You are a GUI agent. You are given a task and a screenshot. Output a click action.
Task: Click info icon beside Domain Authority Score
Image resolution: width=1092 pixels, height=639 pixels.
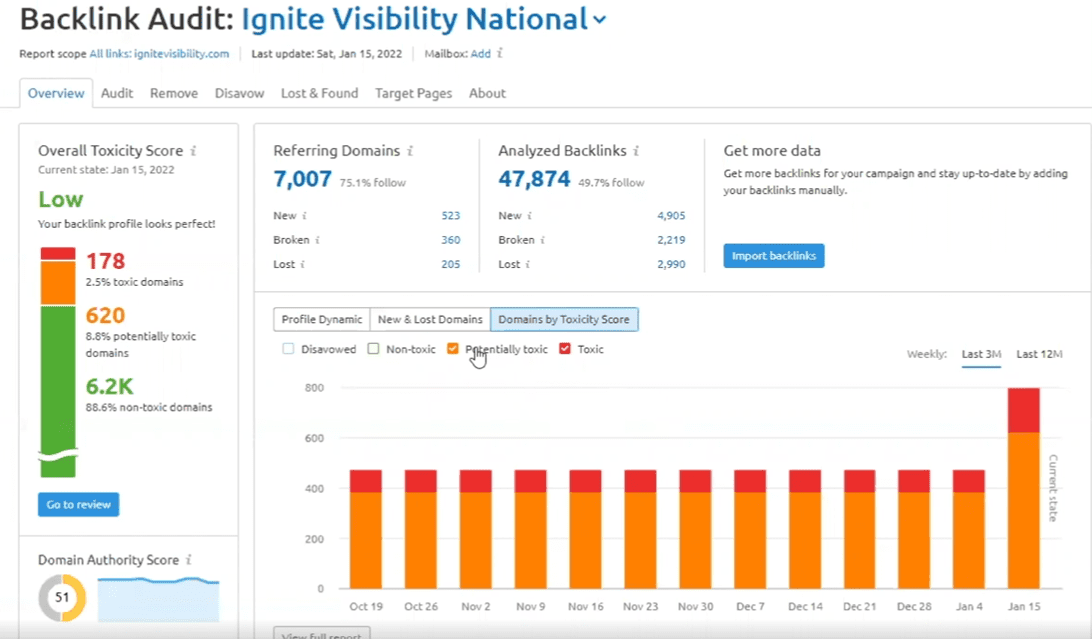[188, 560]
